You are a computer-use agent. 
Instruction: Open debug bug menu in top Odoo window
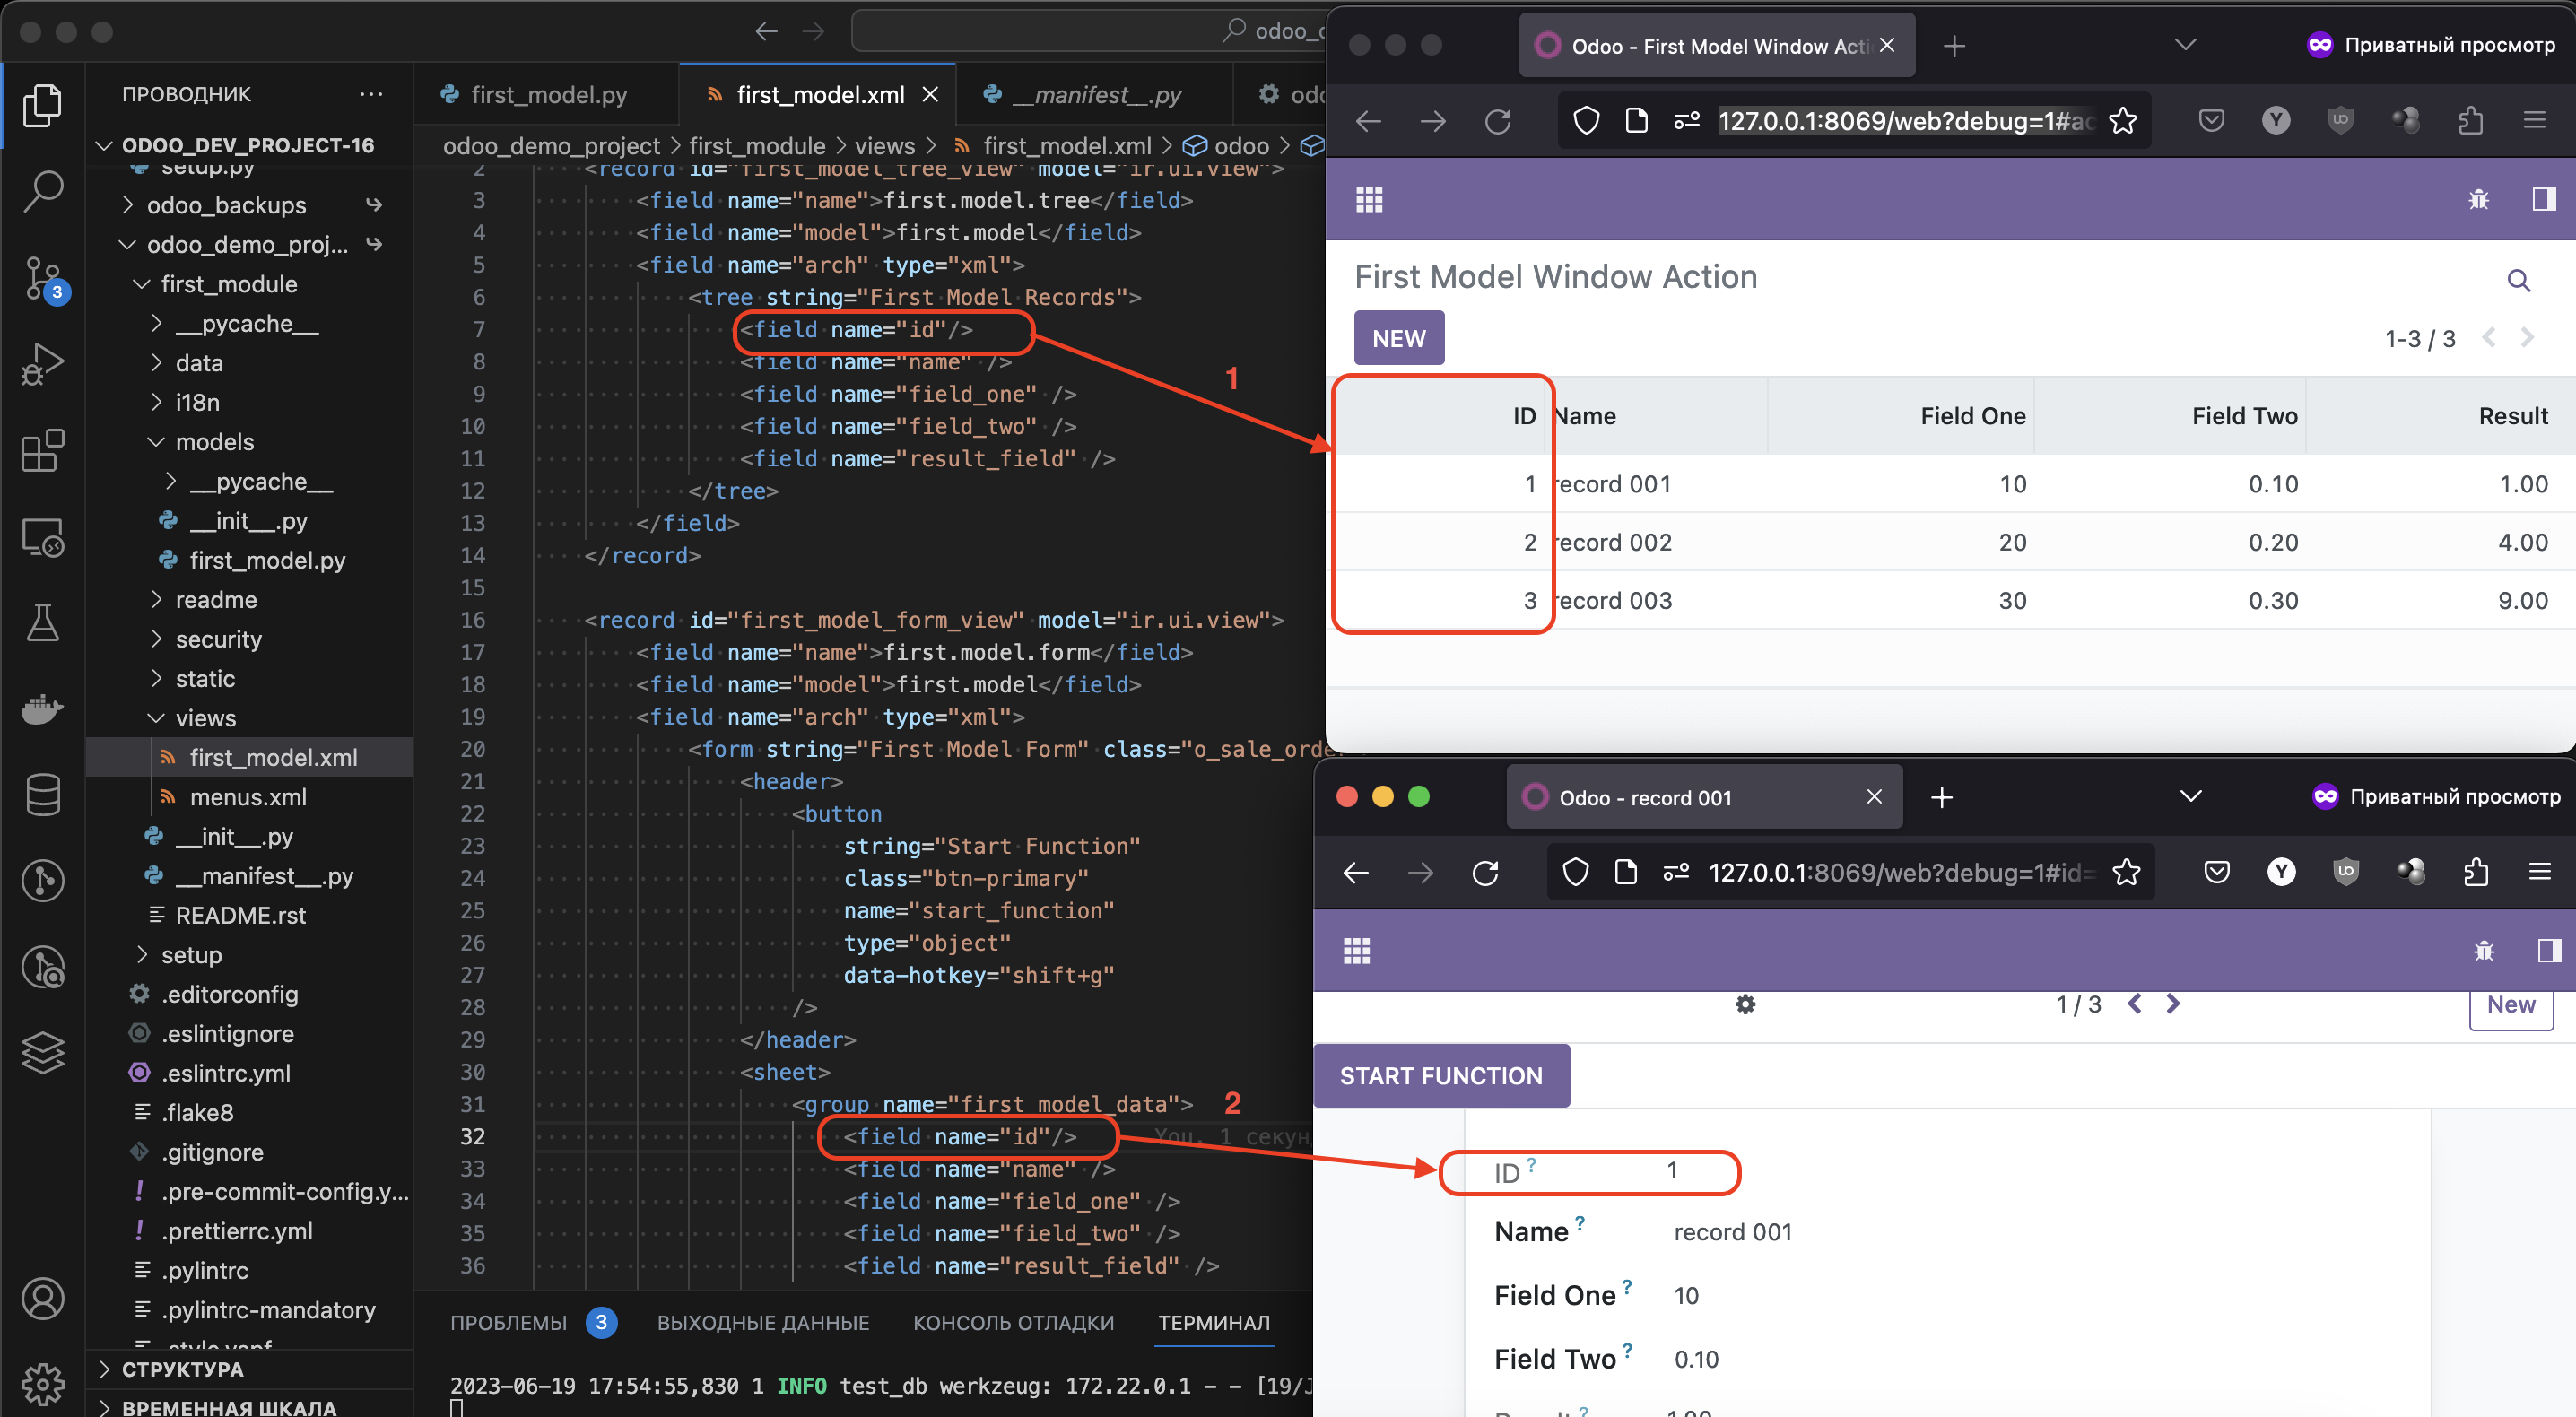[x=2478, y=200]
